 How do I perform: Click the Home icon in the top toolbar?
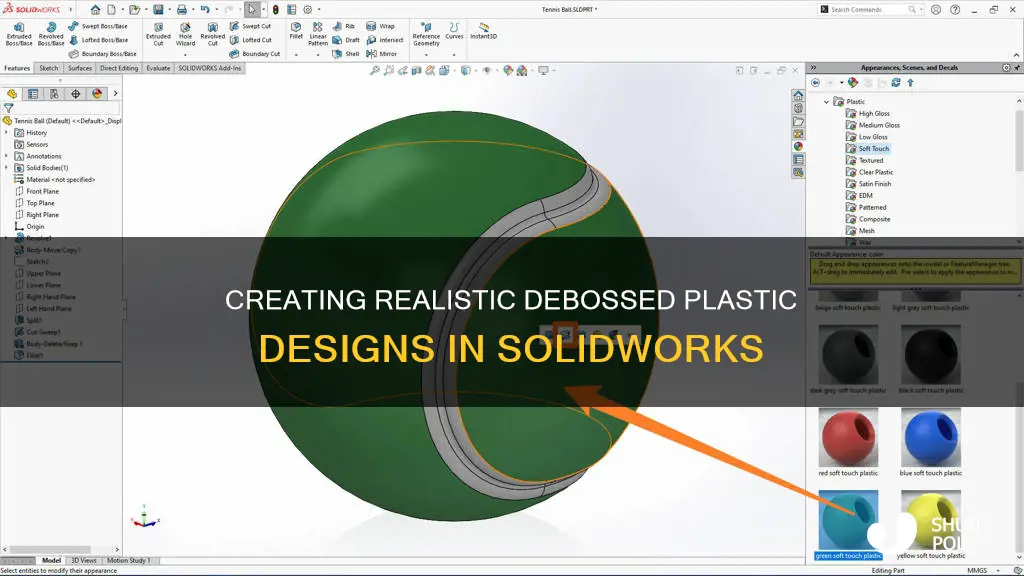95,10
